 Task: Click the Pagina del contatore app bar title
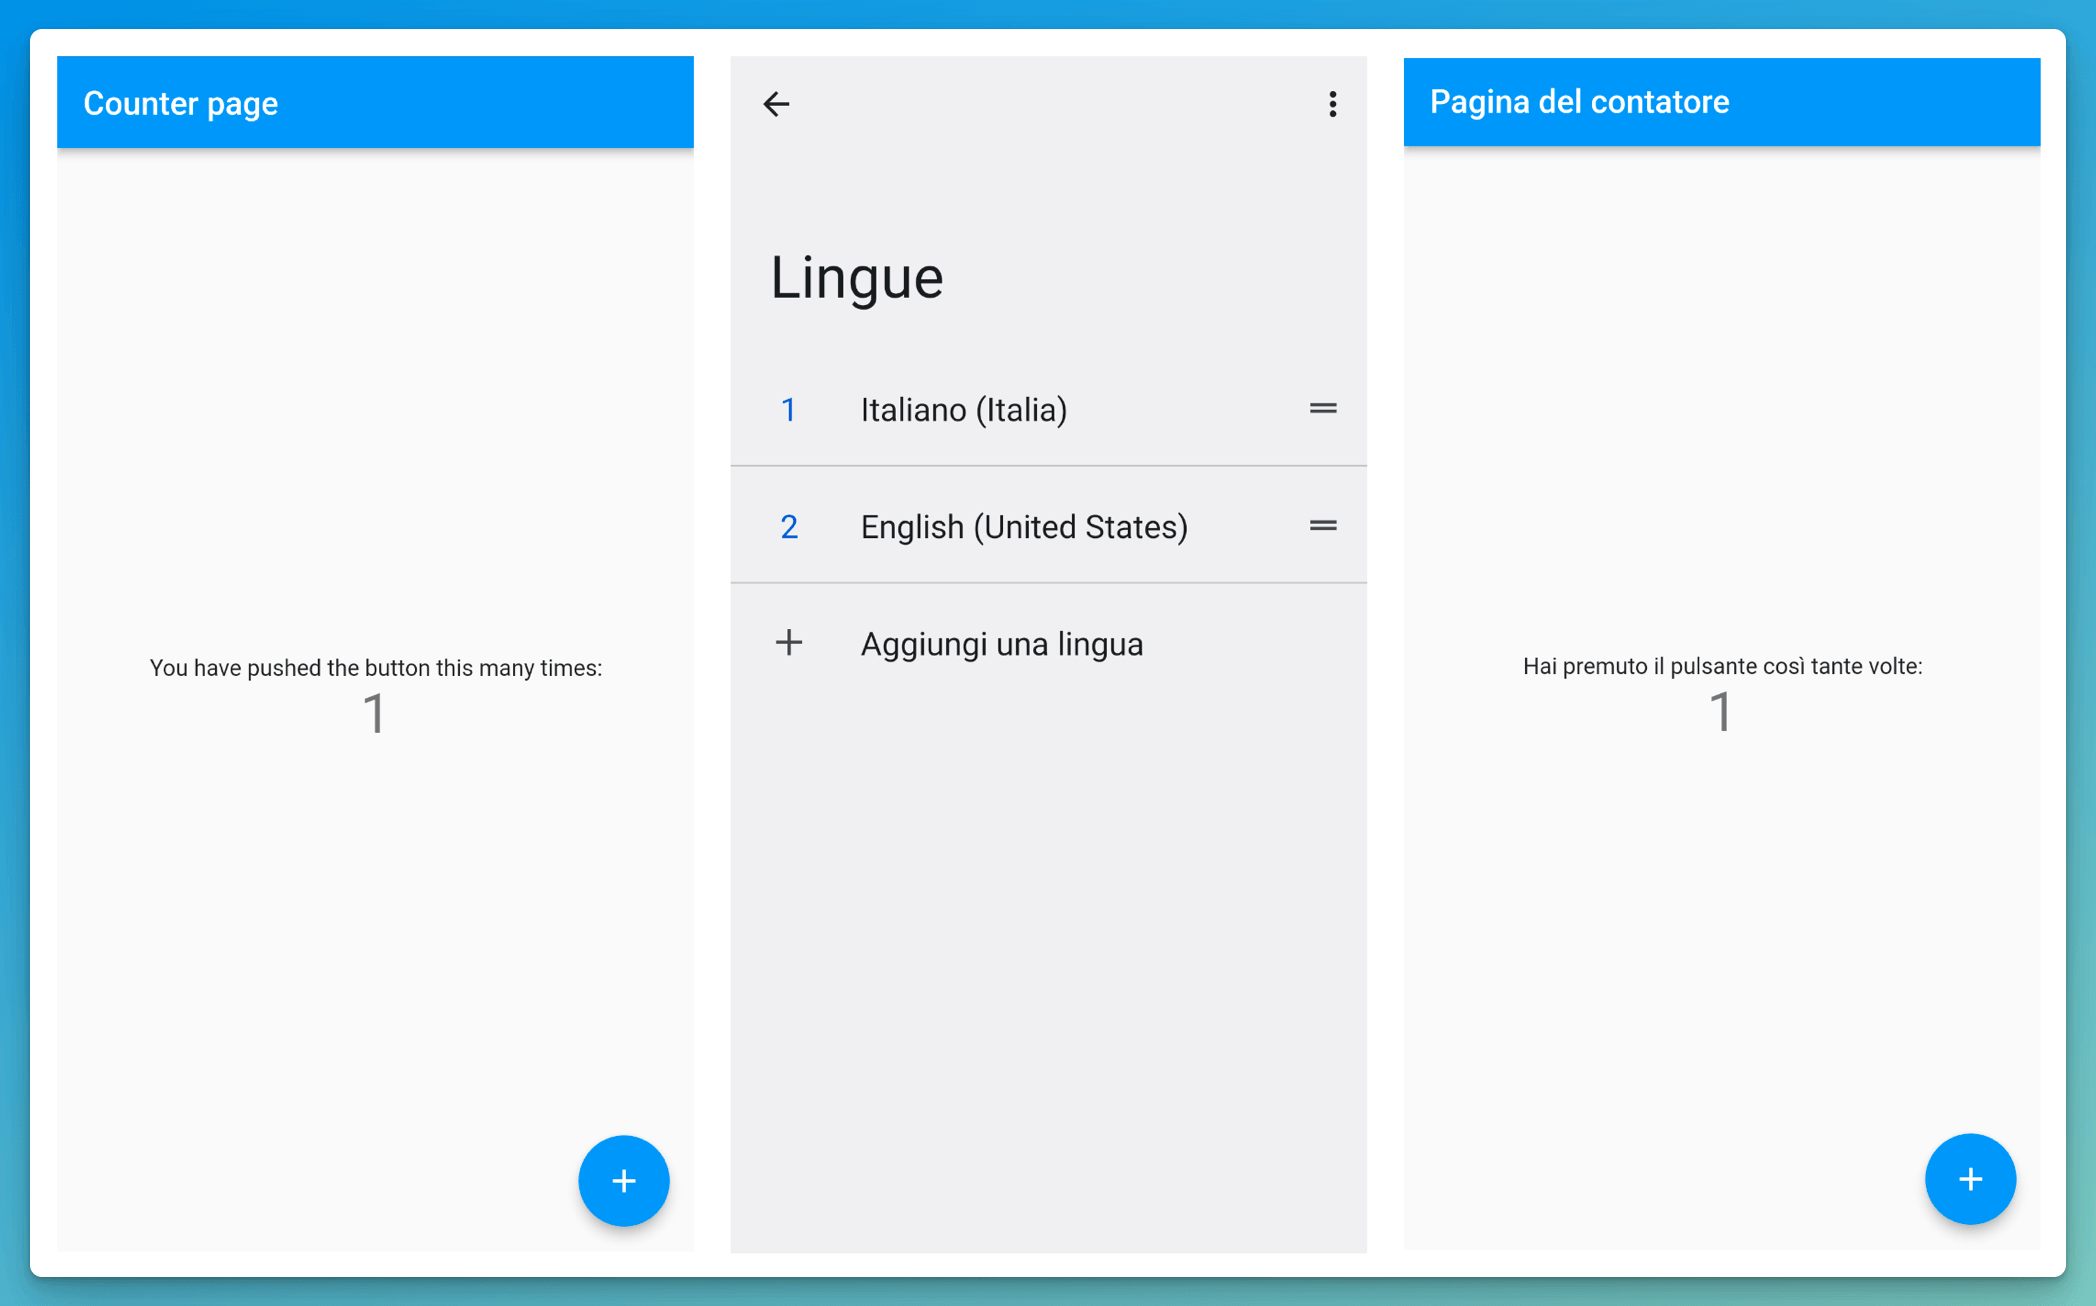point(1579,102)
